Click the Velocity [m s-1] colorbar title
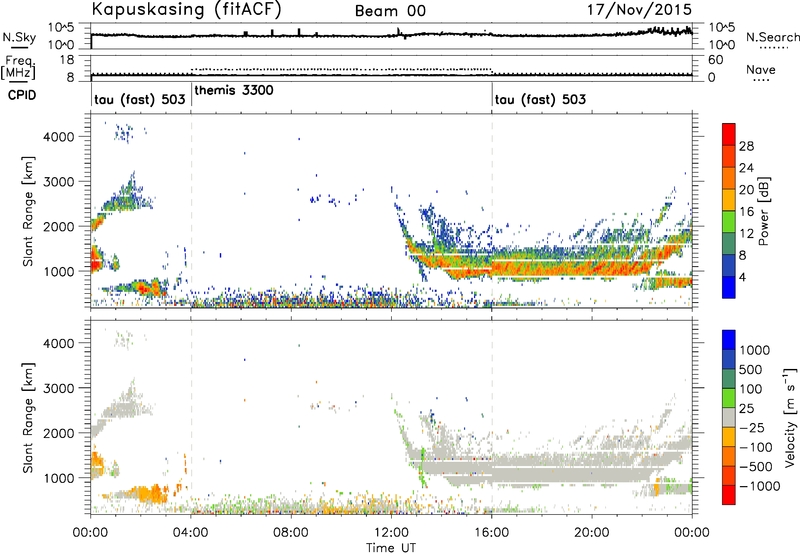Image resolution: width=800 pixels, height=554 pixels. 790,416
